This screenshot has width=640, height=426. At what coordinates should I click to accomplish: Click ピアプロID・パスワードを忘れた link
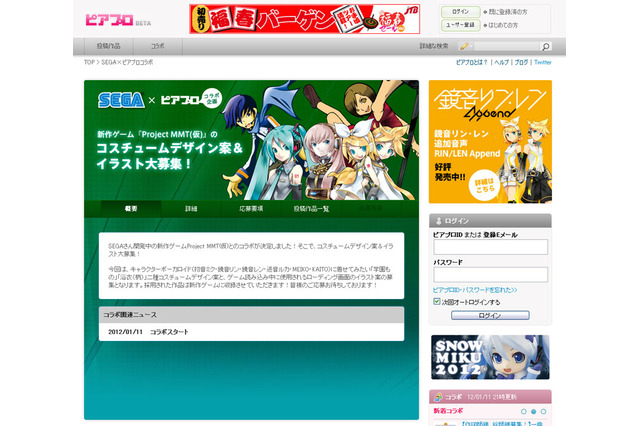coord(475,290)
